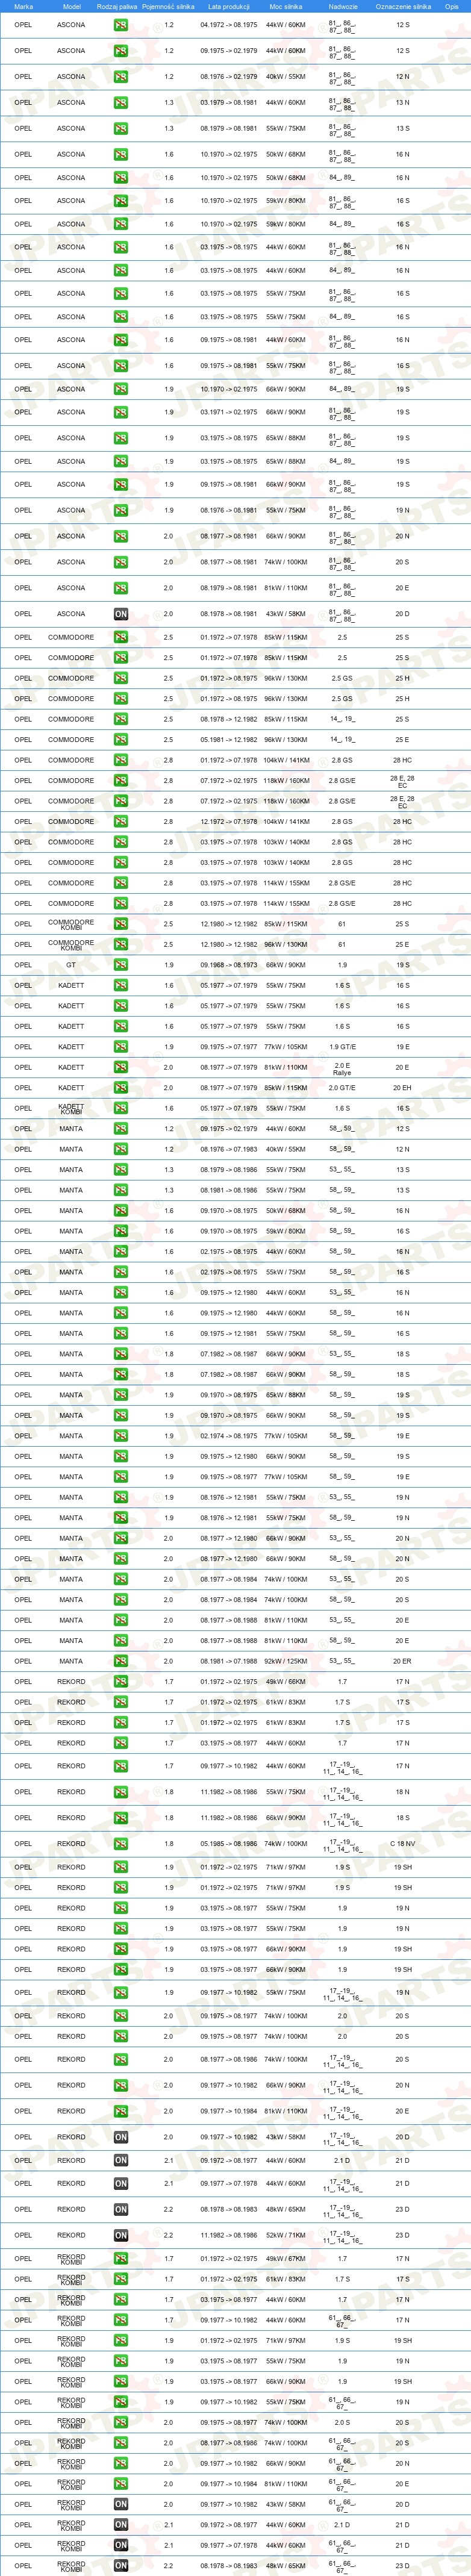
Task: Click the 'C 18 NV' engine code cell
Action: pyautogui.click(x=402, y=1844)
